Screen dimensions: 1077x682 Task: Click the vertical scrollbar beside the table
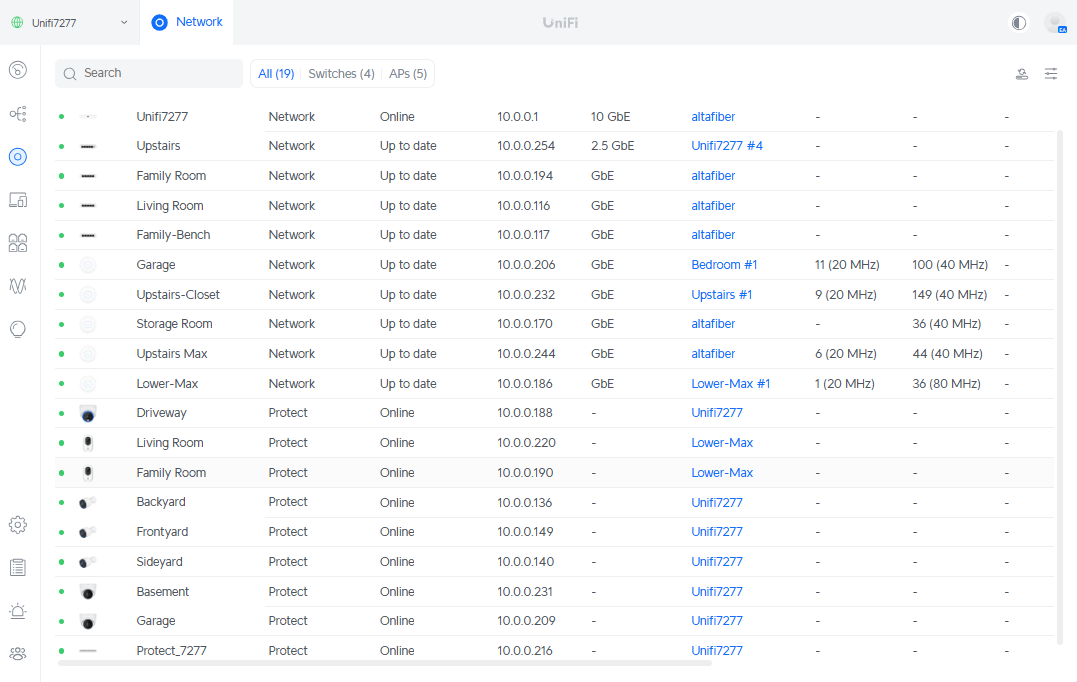(1060, 387)
